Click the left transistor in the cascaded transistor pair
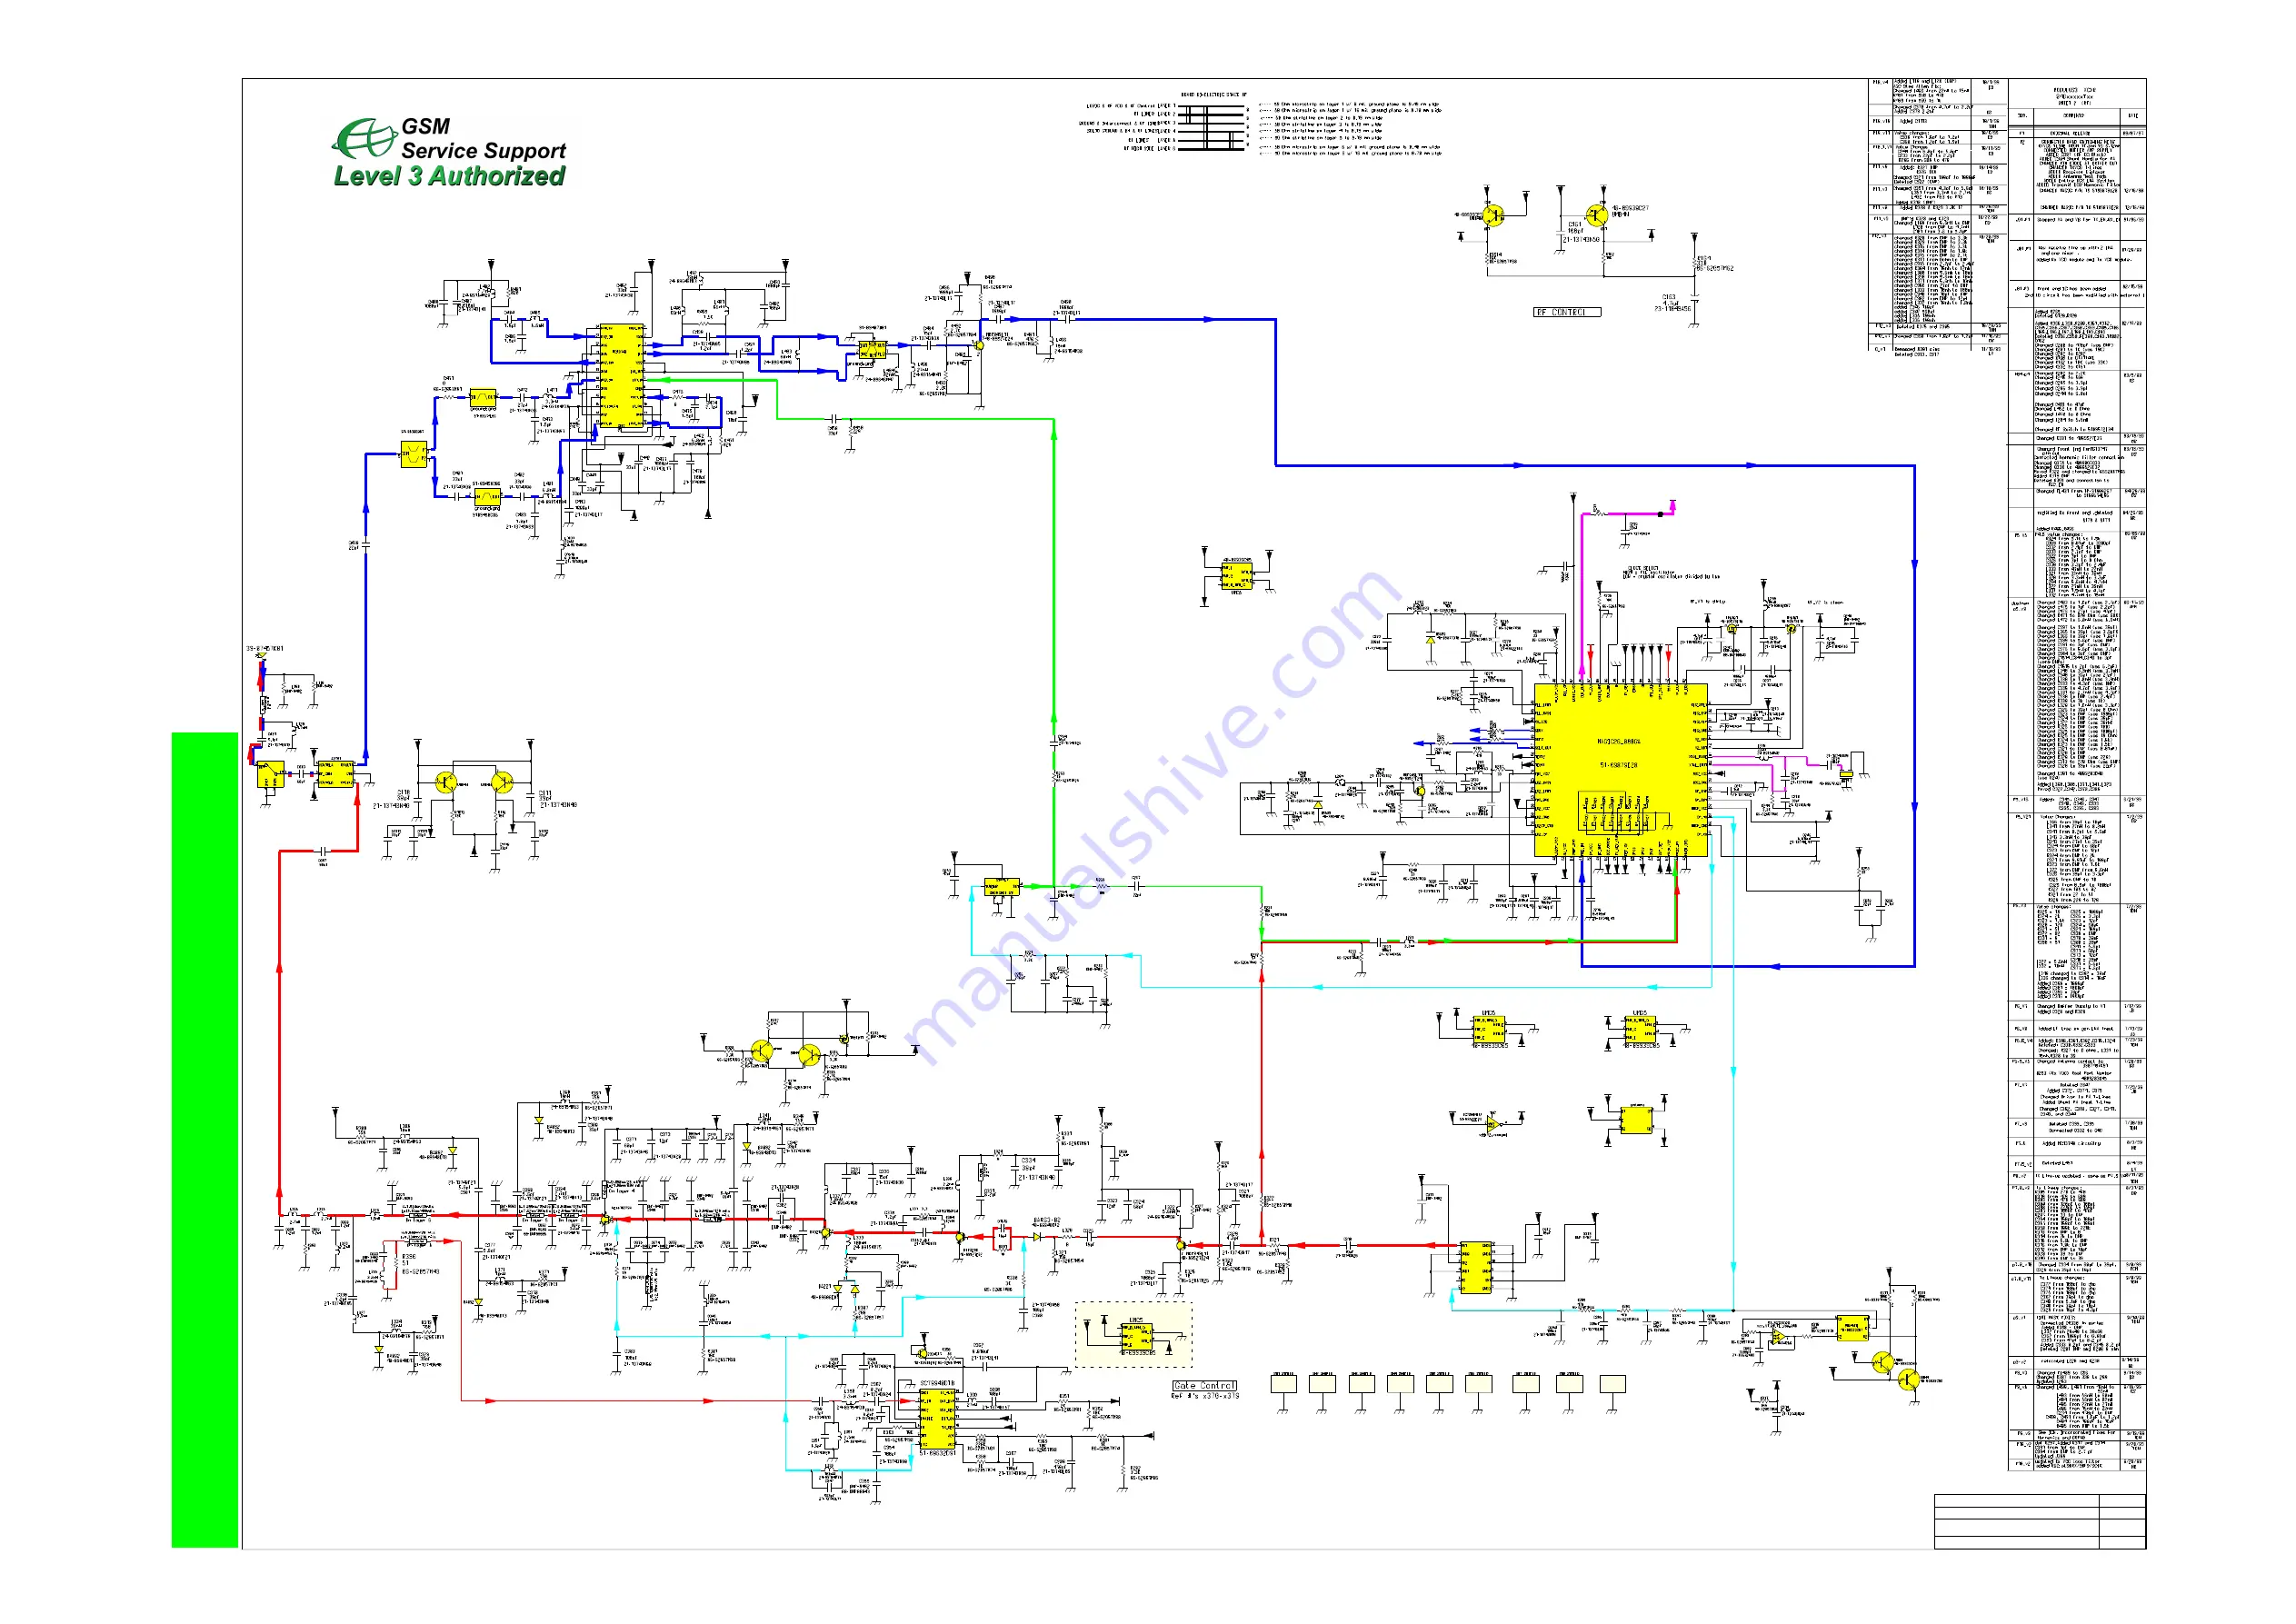Image resolution: width=2296 pixels, height=1624 pixels. click(762, 1050)
